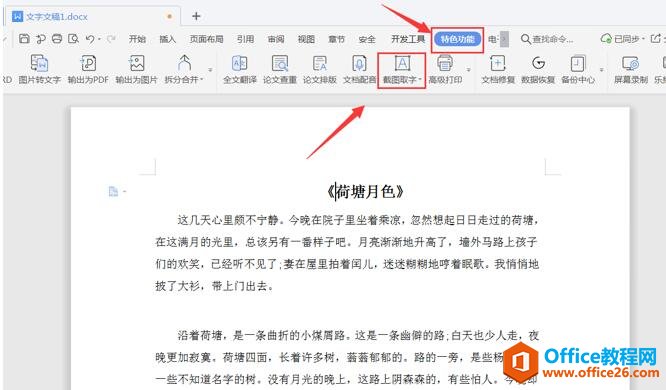
Task: Open the 插入 Insert tab
Action: click(167, 39)
